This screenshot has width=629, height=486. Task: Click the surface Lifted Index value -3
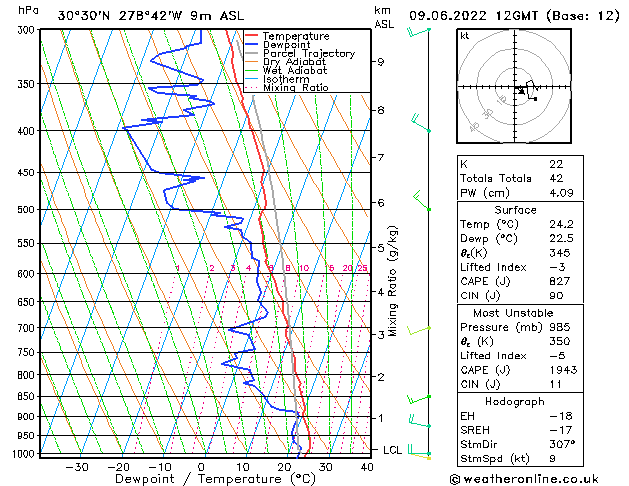557,267
